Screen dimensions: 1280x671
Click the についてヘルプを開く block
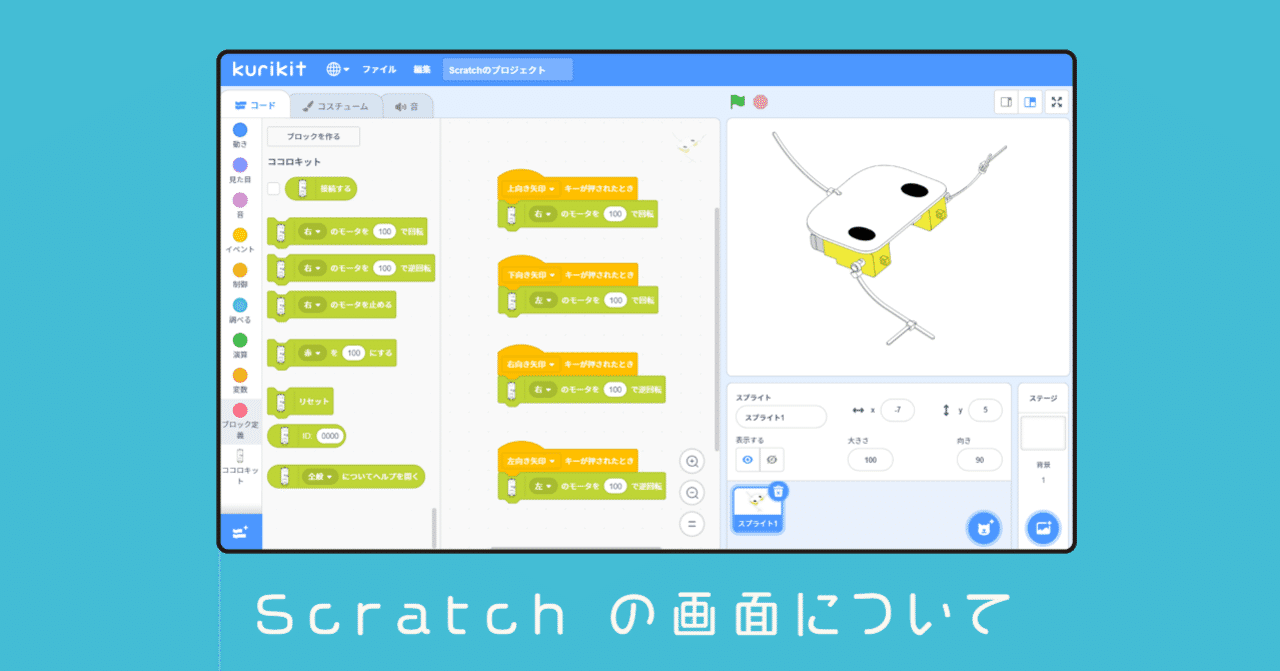coord(346,476)
